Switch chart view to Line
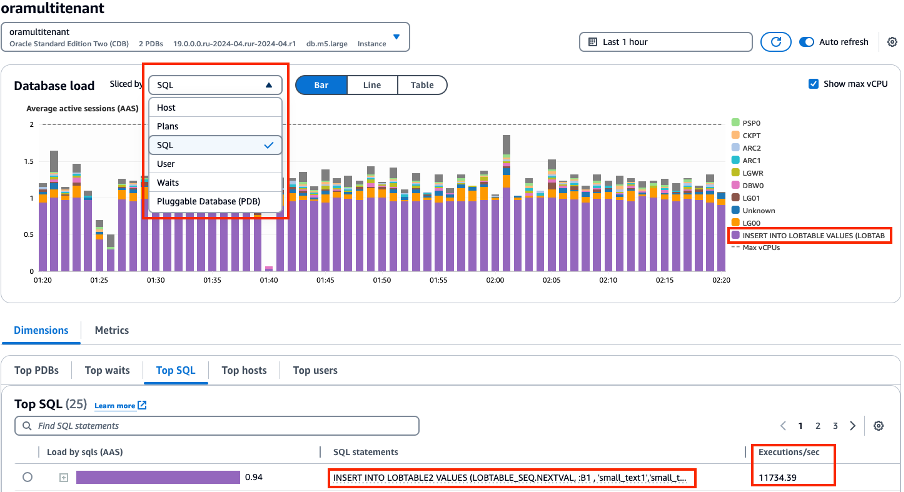The height and width of the screenshot is (492, 904). pos(371,85)
